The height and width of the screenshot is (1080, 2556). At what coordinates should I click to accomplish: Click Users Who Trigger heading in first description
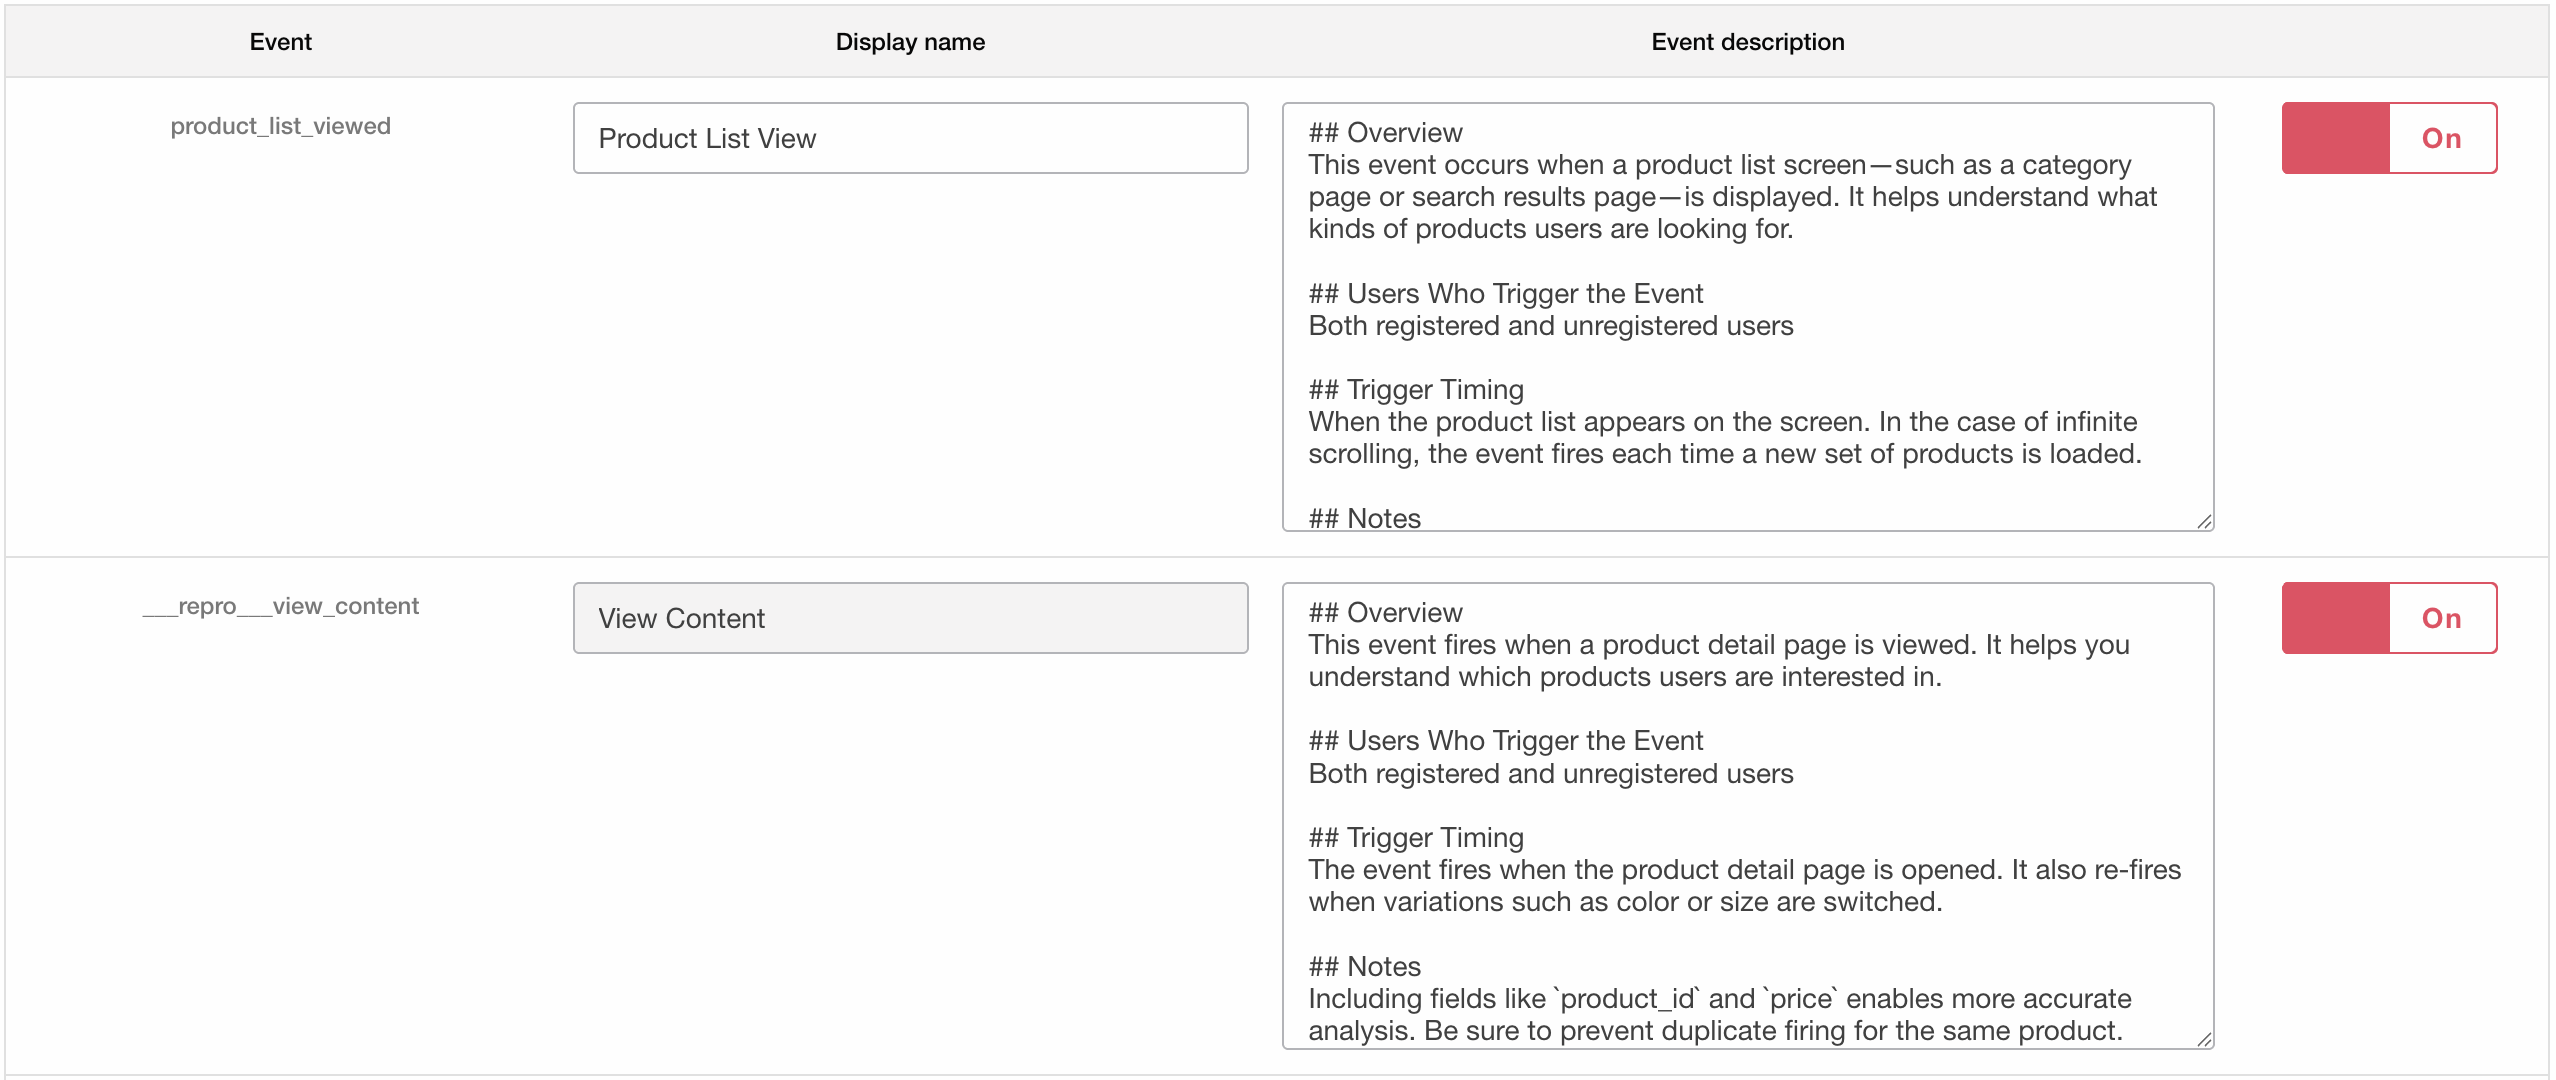[1505, 294]
